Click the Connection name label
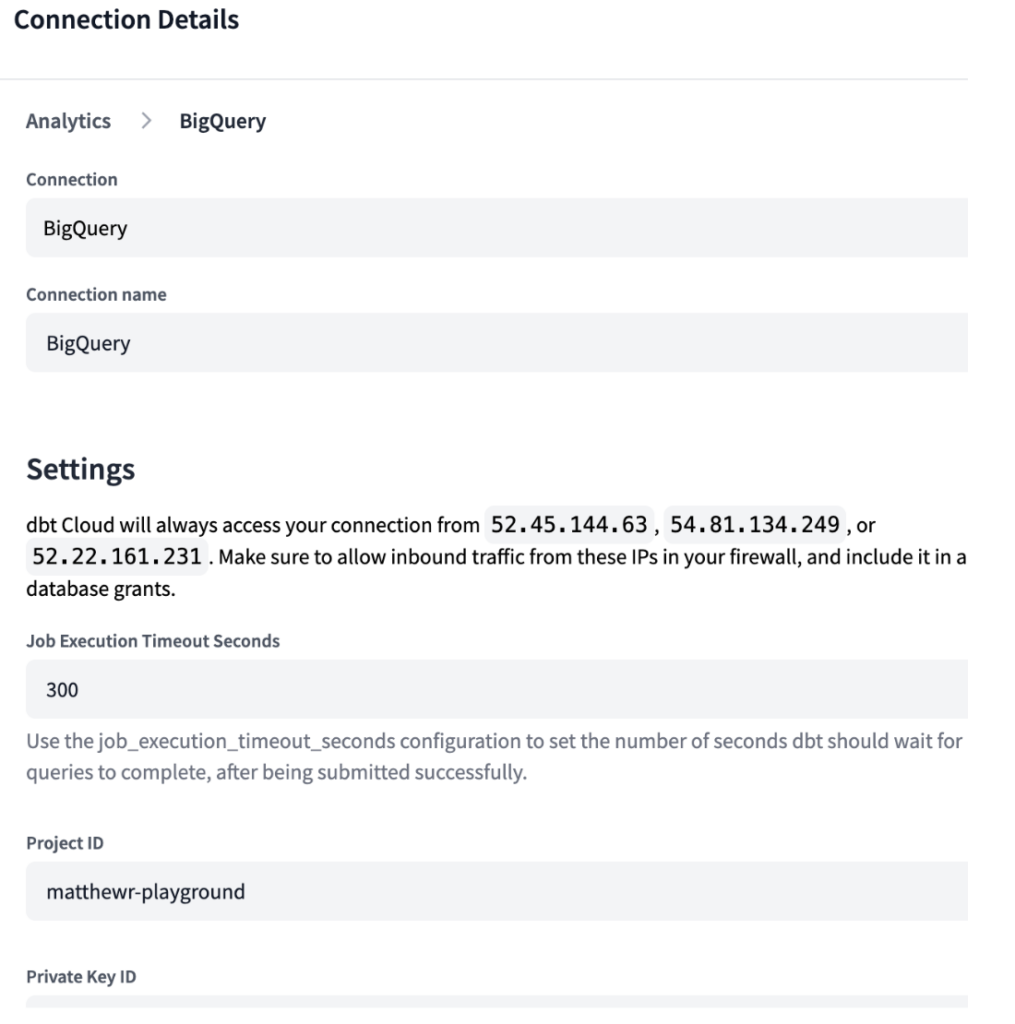This screenshot has width=1015, height=1024. (96, 295)
